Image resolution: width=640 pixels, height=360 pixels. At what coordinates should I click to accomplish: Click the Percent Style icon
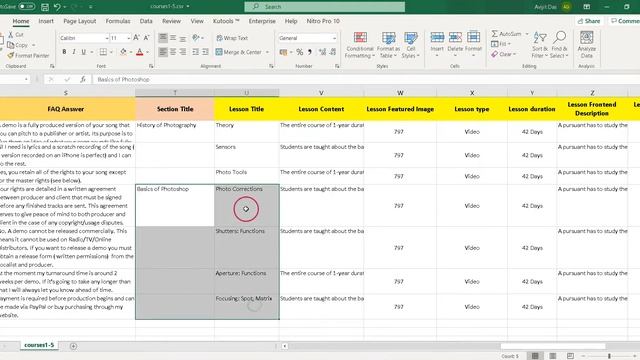click(300, 52)
